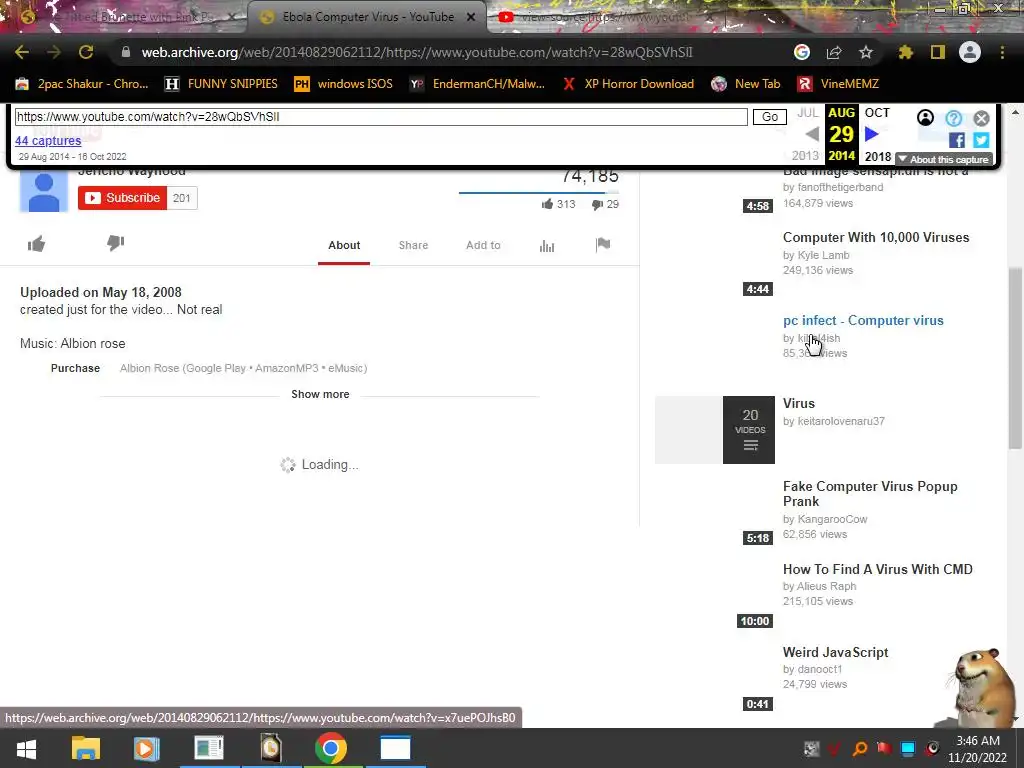Open the channel avatar image
Screen dimensions: 1024x768
(44, 191)
